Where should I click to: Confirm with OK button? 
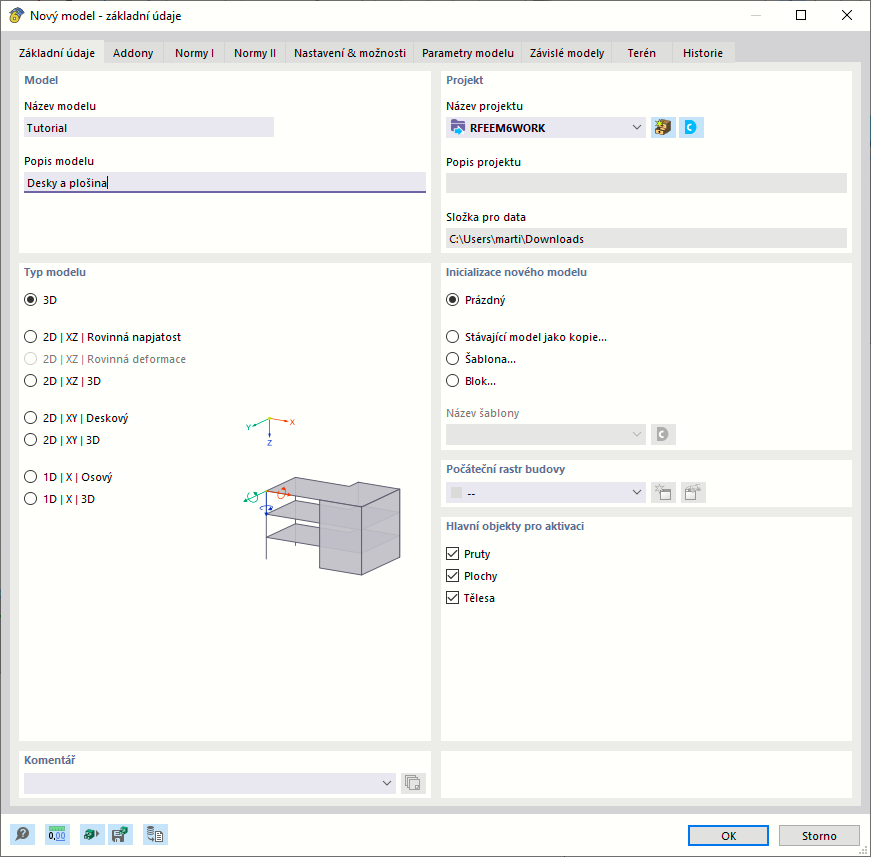point(728,835)
